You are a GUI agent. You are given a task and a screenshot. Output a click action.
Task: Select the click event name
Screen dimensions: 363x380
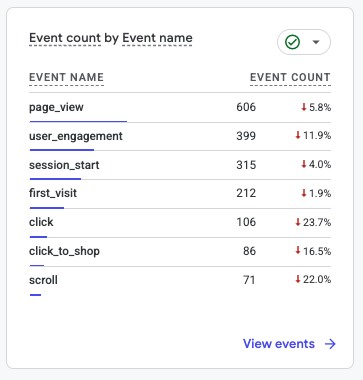tap(41, 222)
